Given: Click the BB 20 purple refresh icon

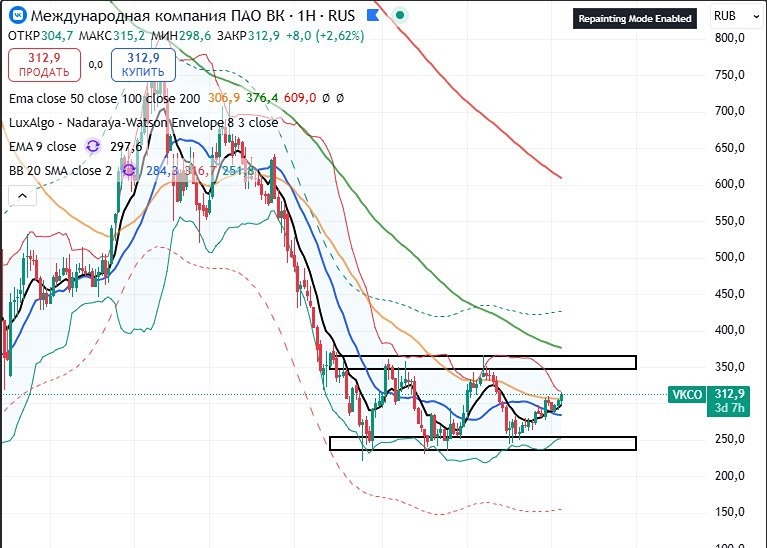Looking at the screenshot, I should pos(129,170).
